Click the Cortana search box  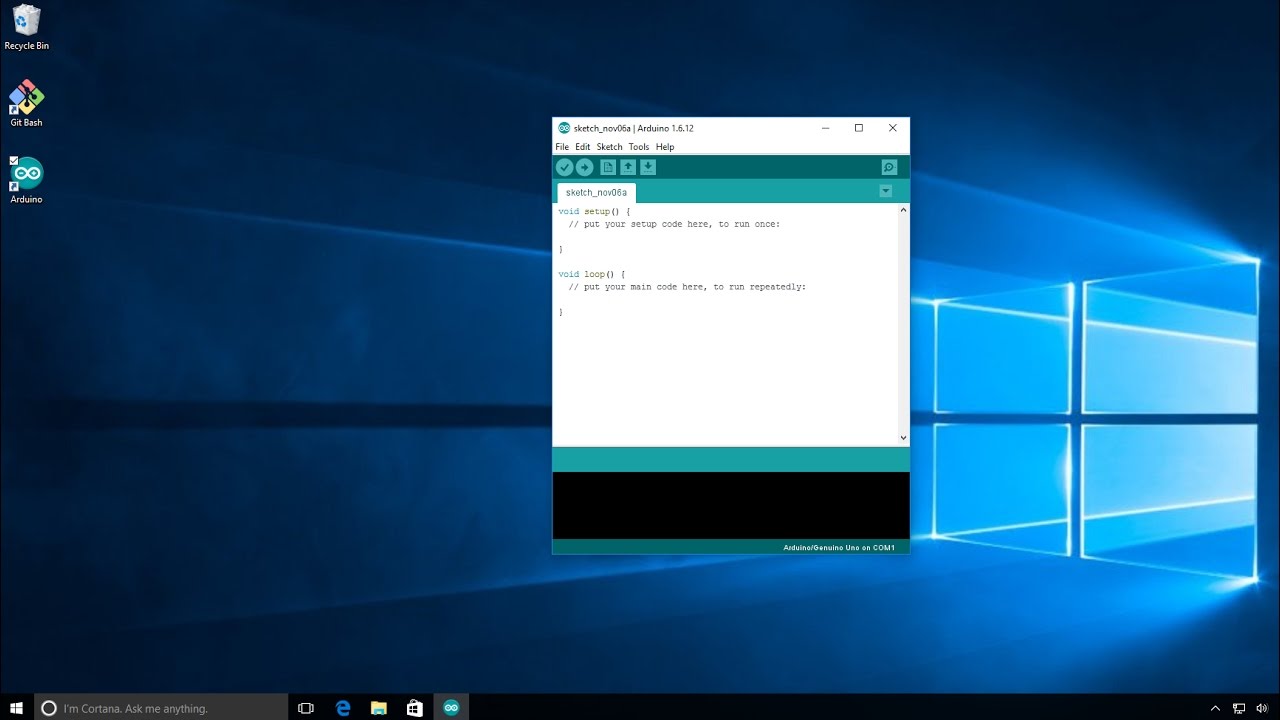pos(162,708)
